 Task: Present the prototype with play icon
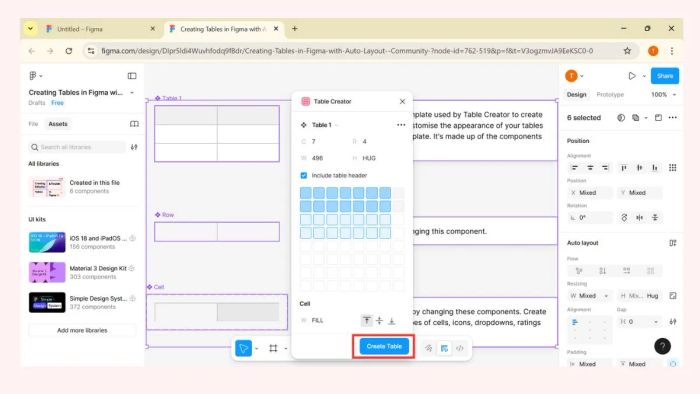pos(632,76)
